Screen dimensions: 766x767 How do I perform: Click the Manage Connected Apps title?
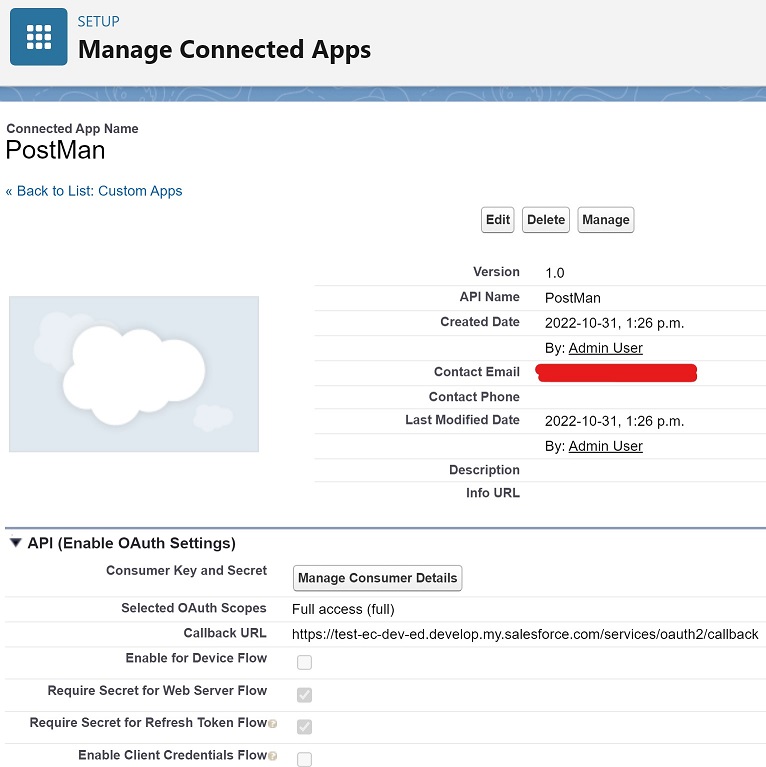coord(225,49)
